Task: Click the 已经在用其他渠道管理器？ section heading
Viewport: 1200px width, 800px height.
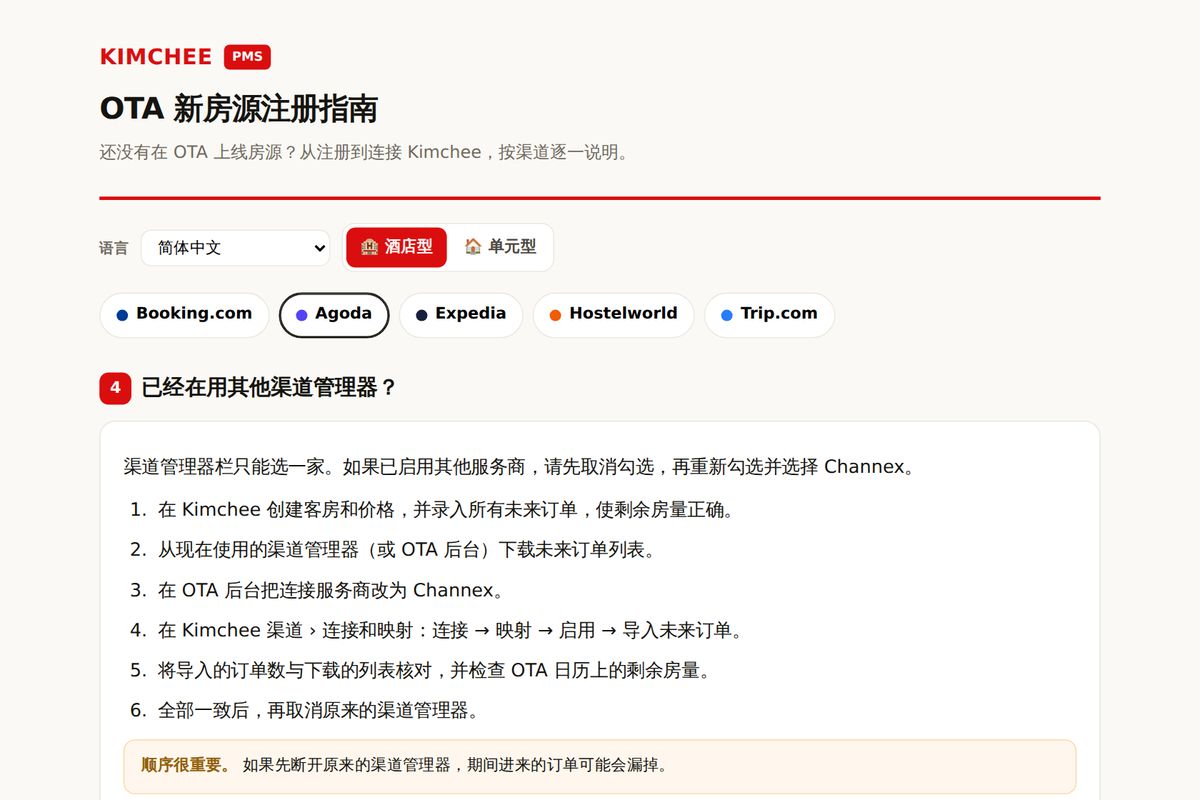Action: (x=270, y=388)
